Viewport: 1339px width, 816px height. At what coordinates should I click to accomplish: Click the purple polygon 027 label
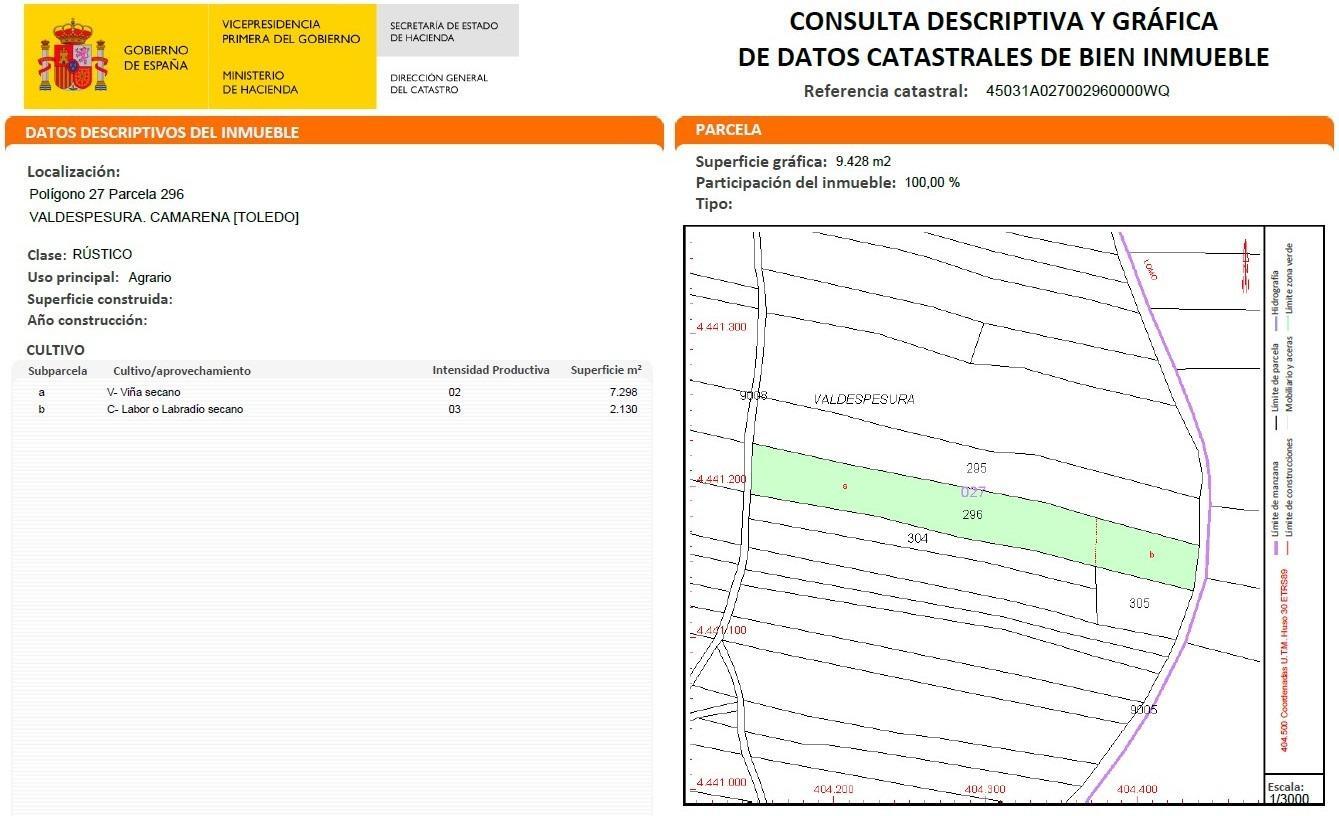pyautogui.click(x=973, y=492)
